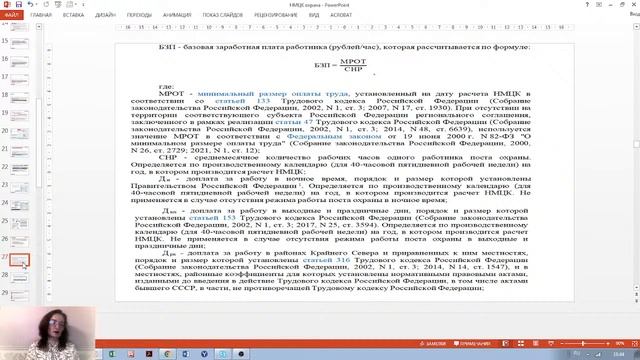This screenshot has height=360, width=640.
Task: Select slide 18 thumbnail
Action: 19,98
